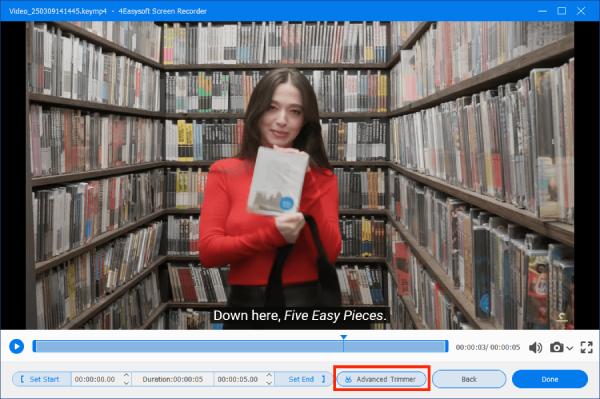Image resolution: width=600 pixels, height=399 pixels.
Task: Decrease start time with down stepper arrow
Action: (x=127, y=382)
